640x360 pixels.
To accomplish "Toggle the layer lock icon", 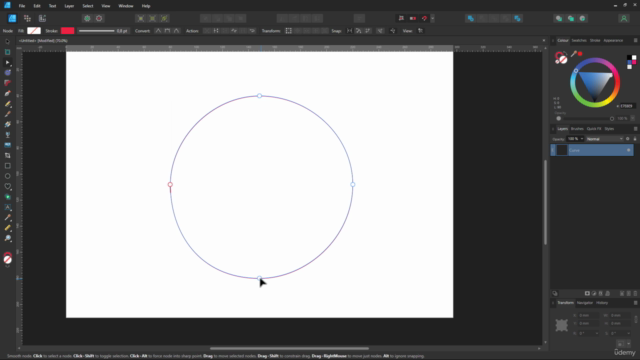I will click(635, 139).
